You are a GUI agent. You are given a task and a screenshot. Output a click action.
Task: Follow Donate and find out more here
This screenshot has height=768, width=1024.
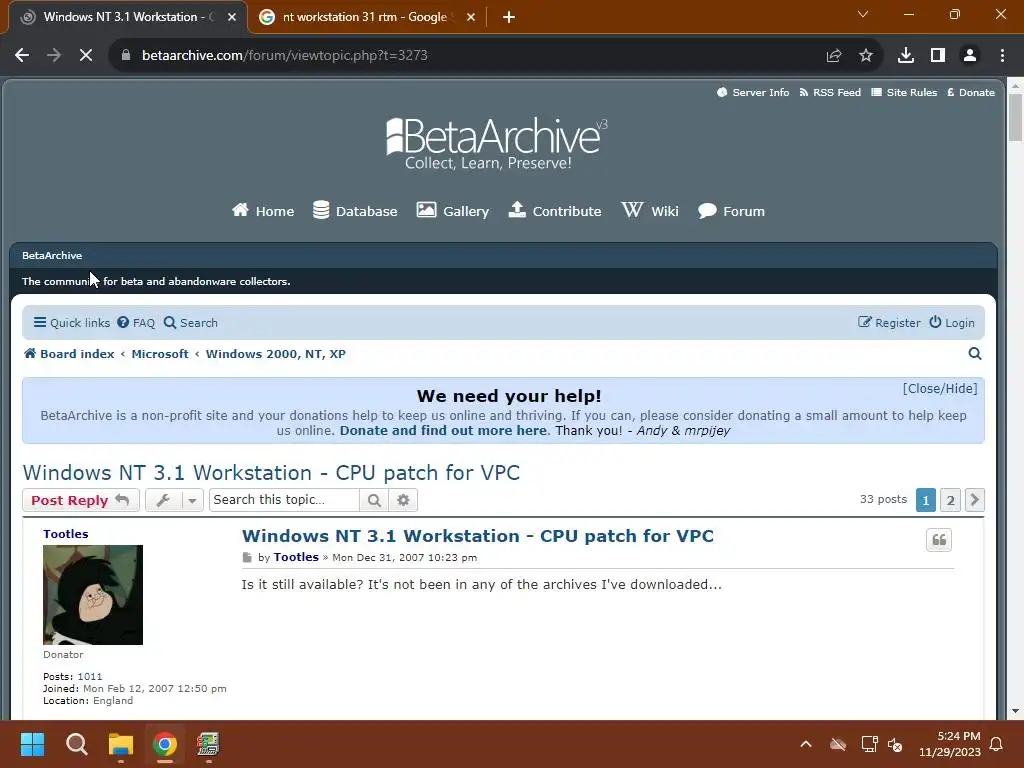coord(443,430)
